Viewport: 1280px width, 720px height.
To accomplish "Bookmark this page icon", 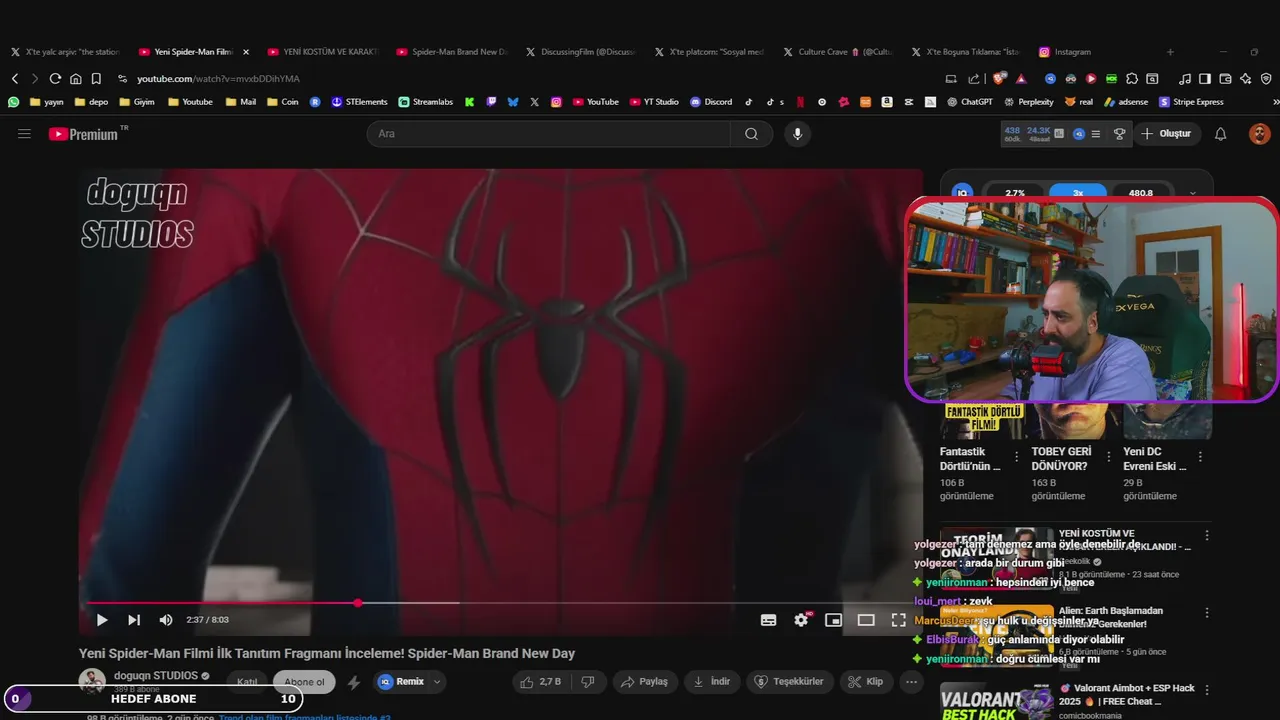I will (x=96, y=78).
